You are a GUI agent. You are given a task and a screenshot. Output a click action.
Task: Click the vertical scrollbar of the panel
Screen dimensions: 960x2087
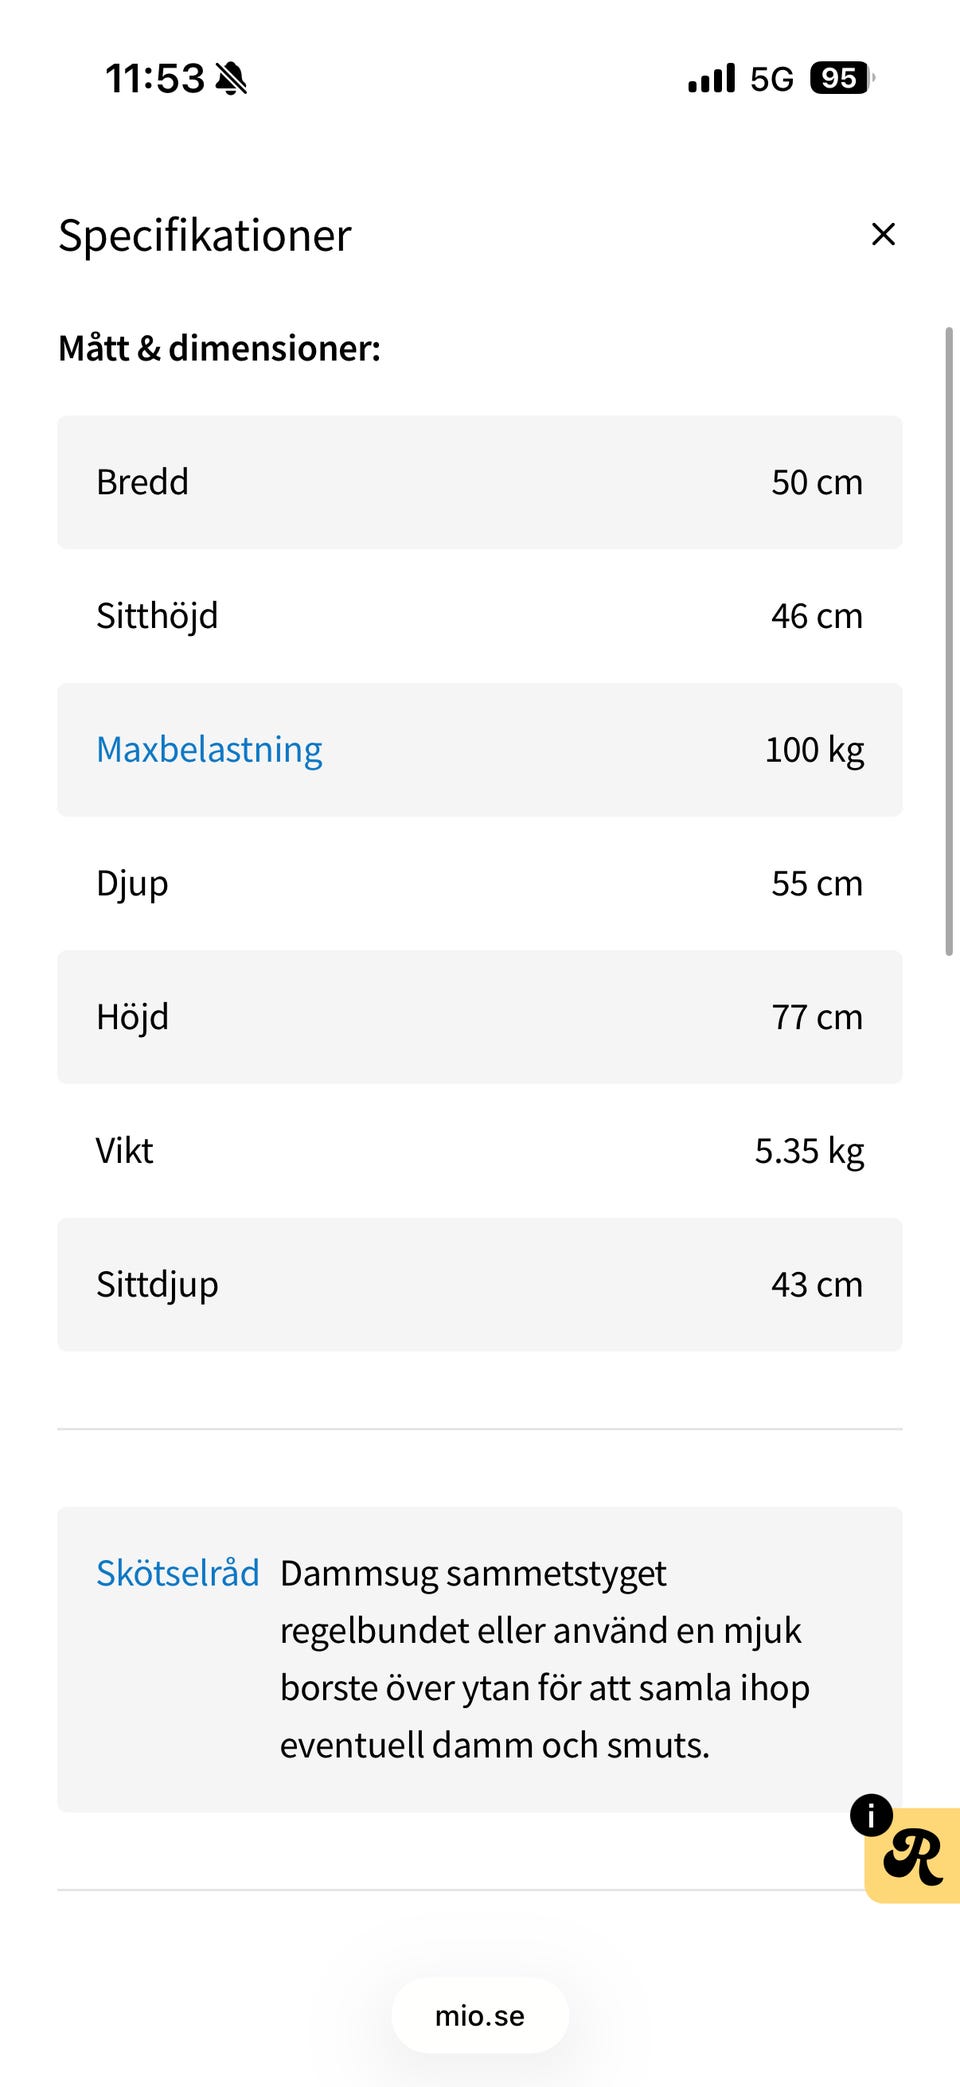(x=948, y=640)
